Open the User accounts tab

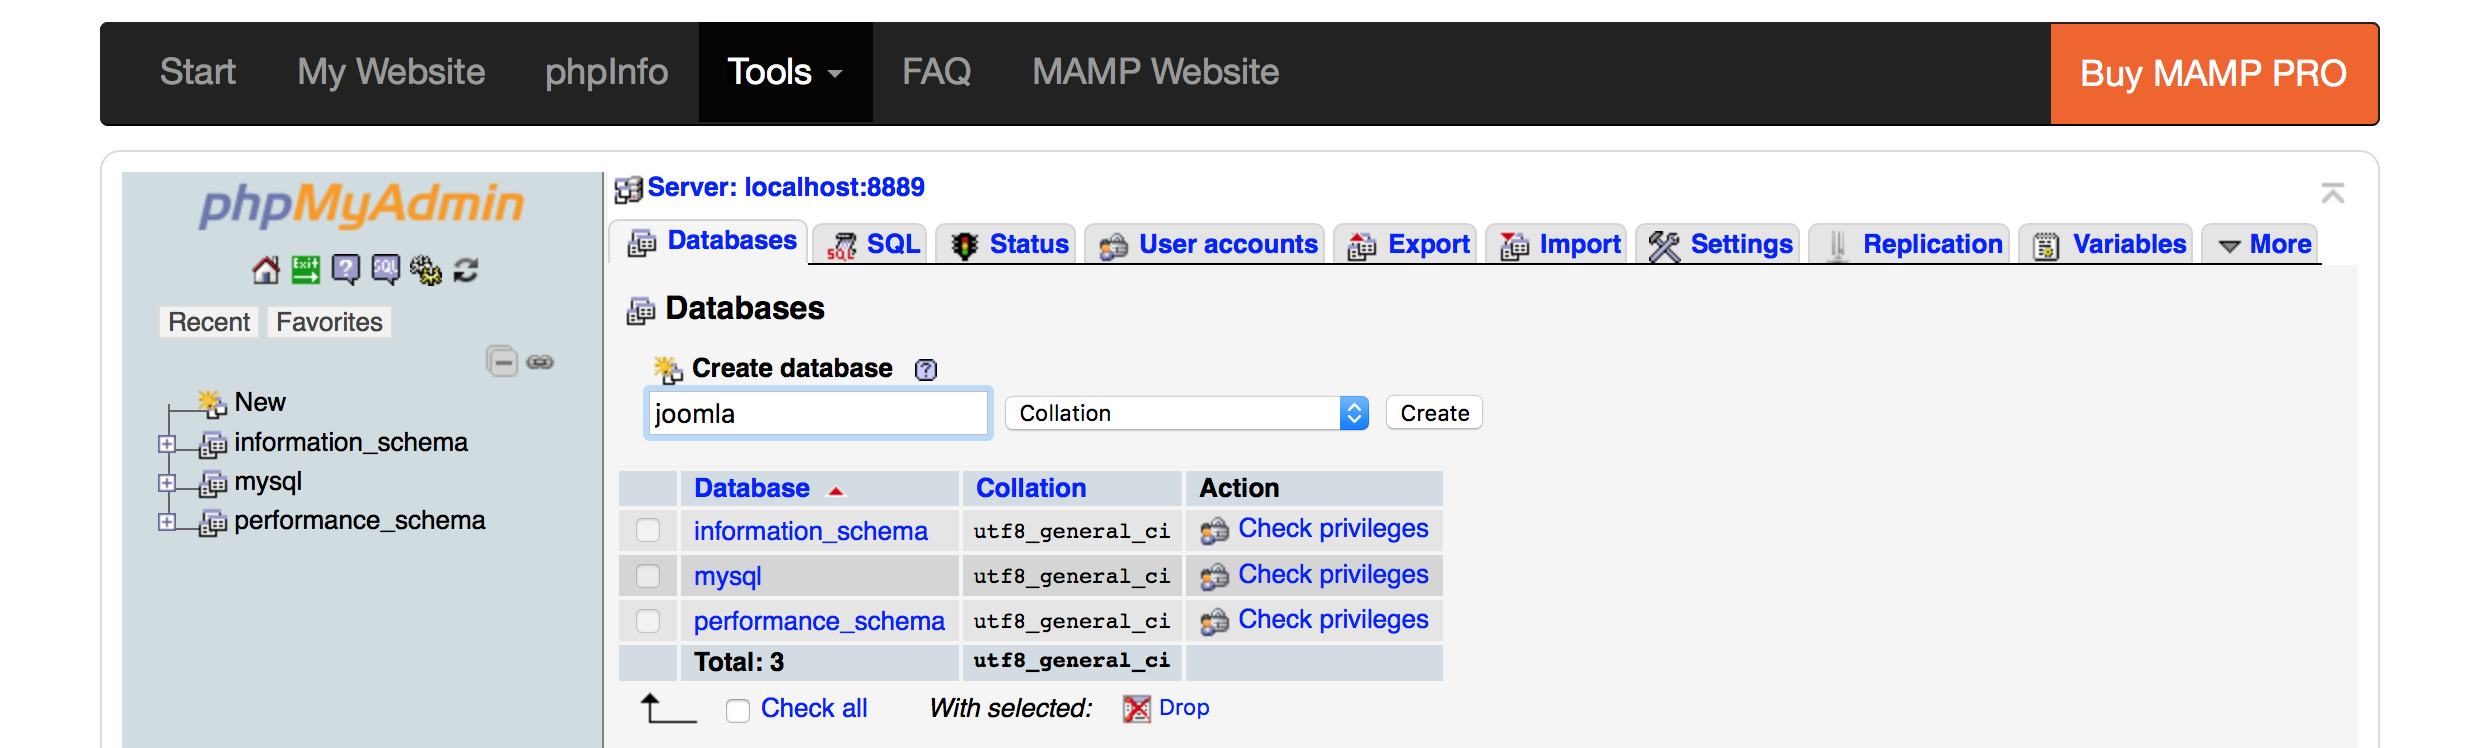tap(1205, 244)
